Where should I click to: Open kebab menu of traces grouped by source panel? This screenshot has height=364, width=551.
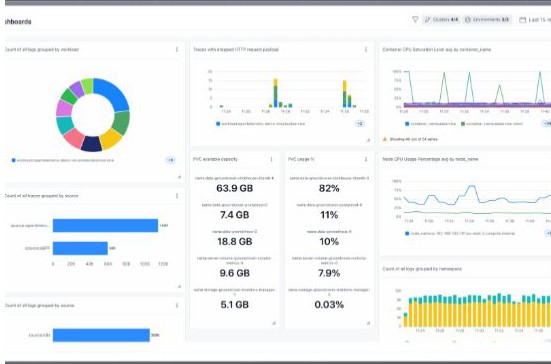pos(177,196)
